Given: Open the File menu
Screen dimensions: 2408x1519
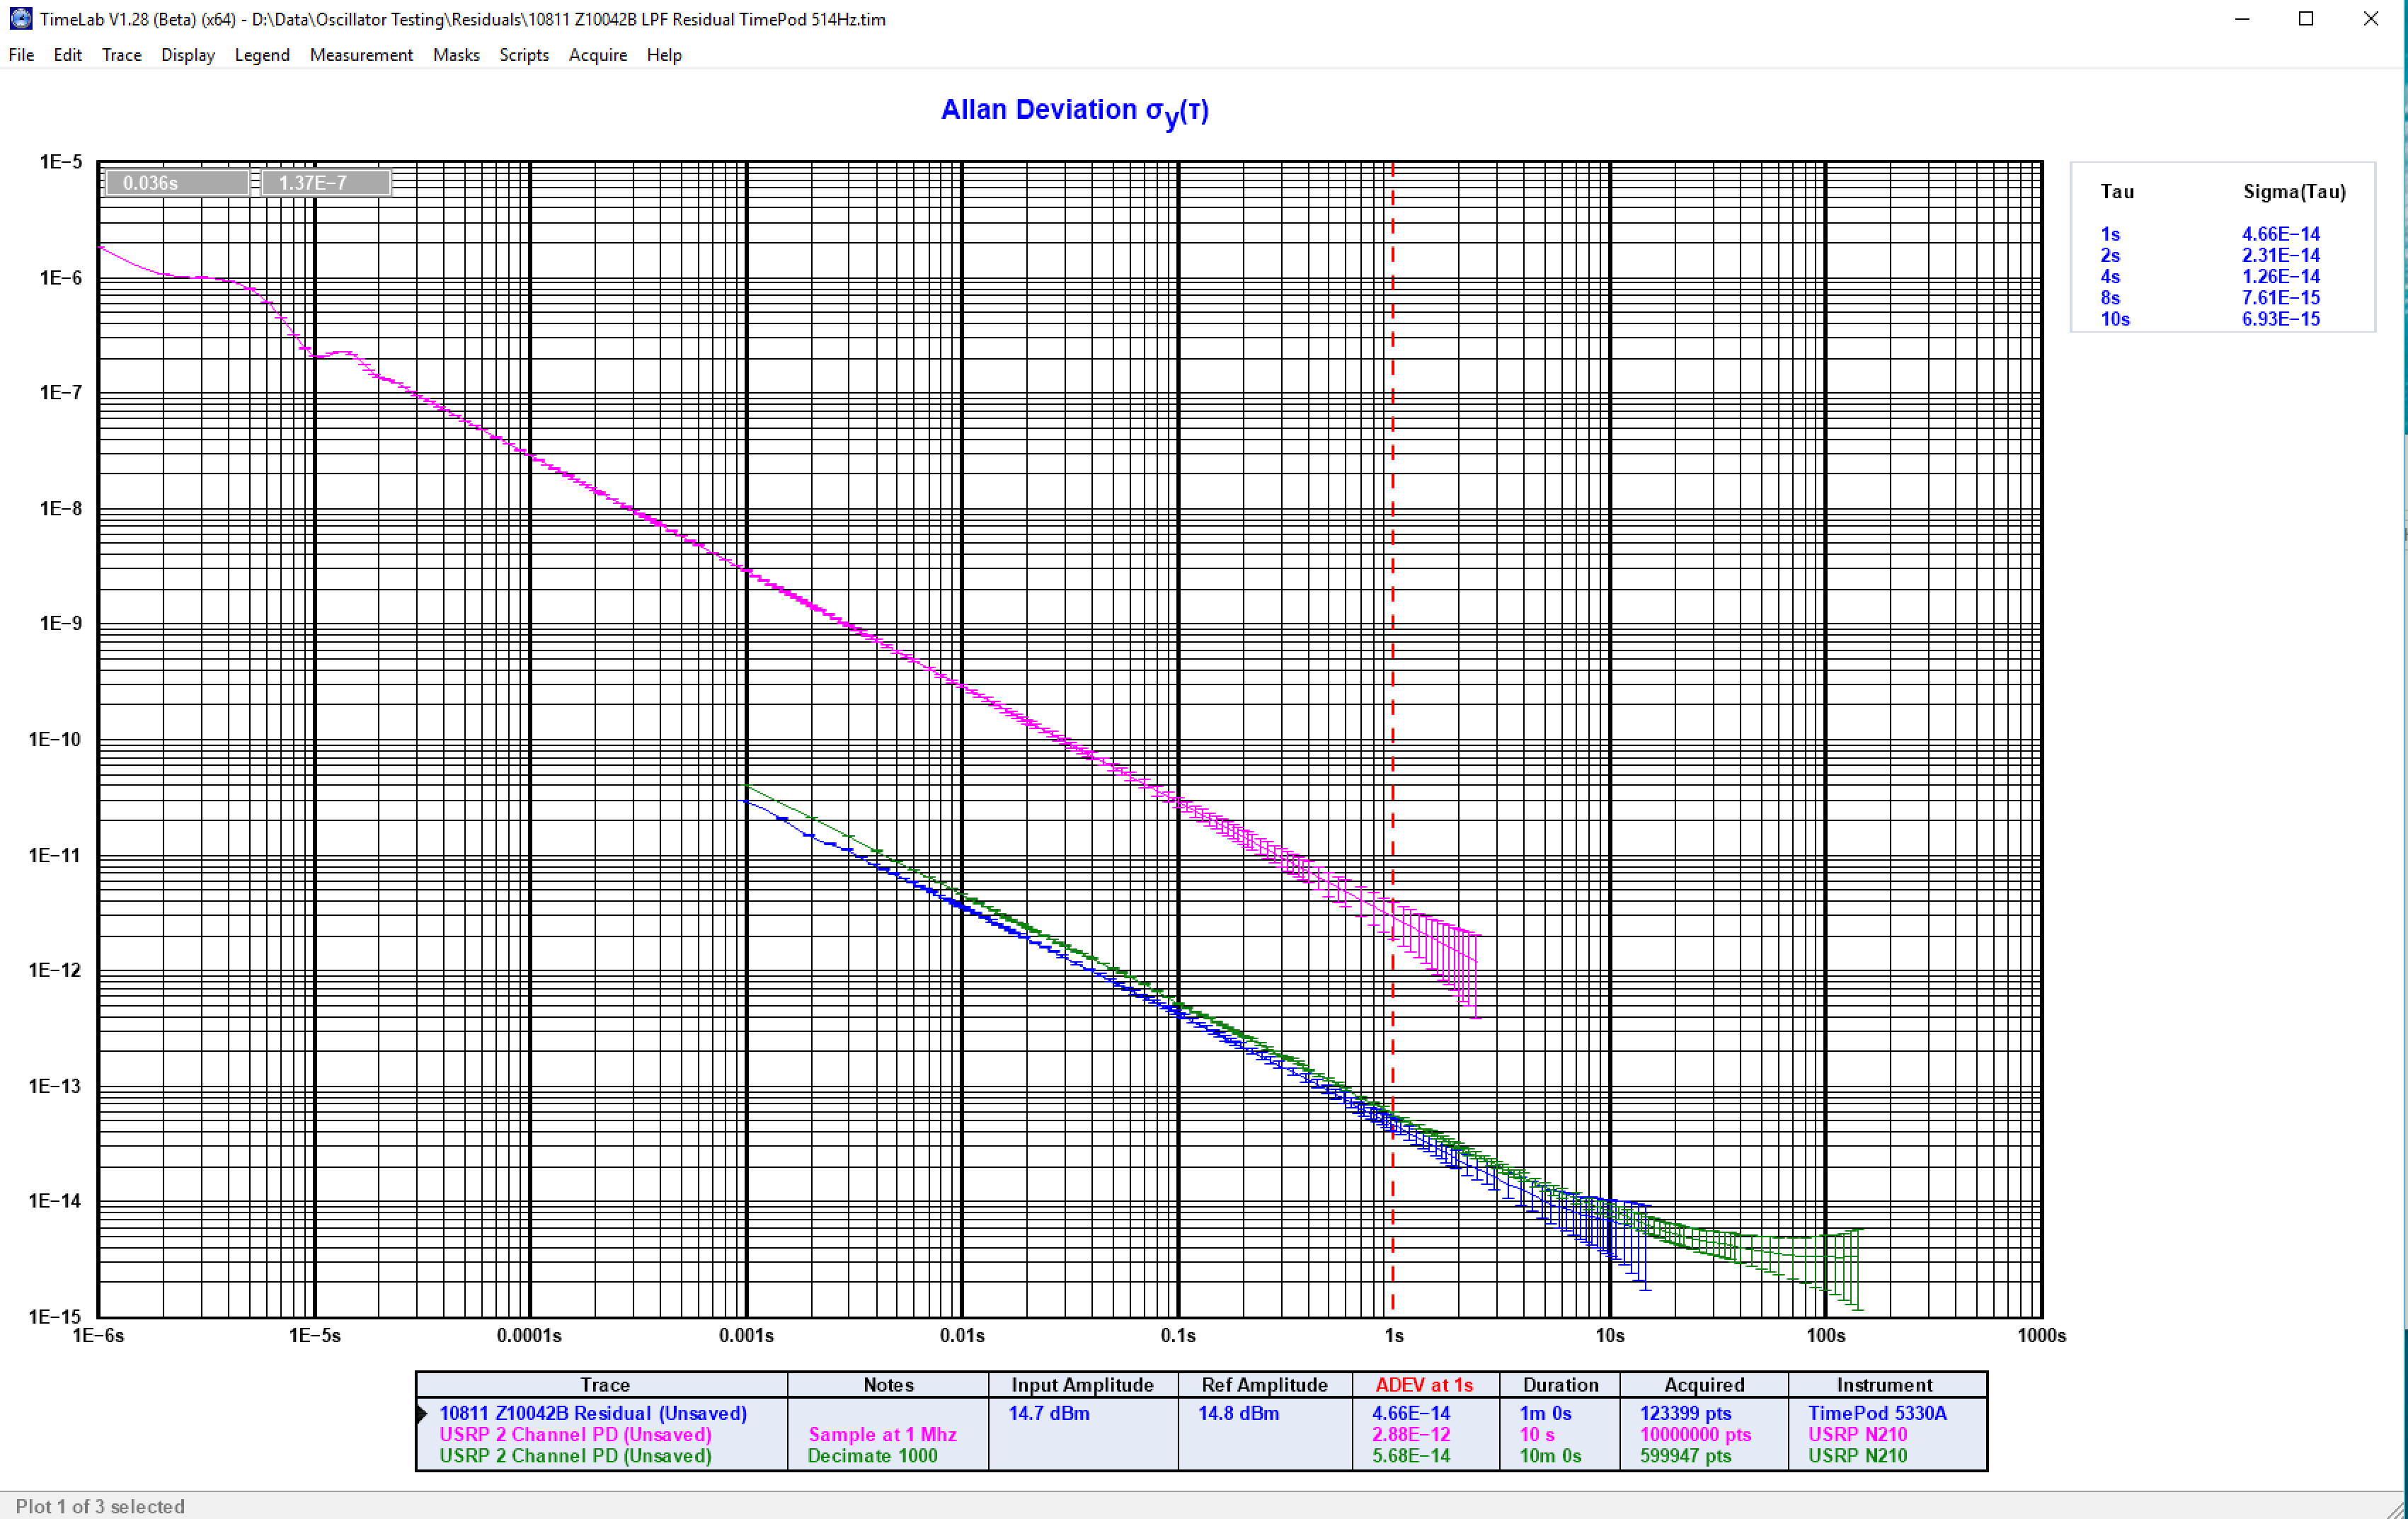Looking at the screenshot, I should 21,55.
